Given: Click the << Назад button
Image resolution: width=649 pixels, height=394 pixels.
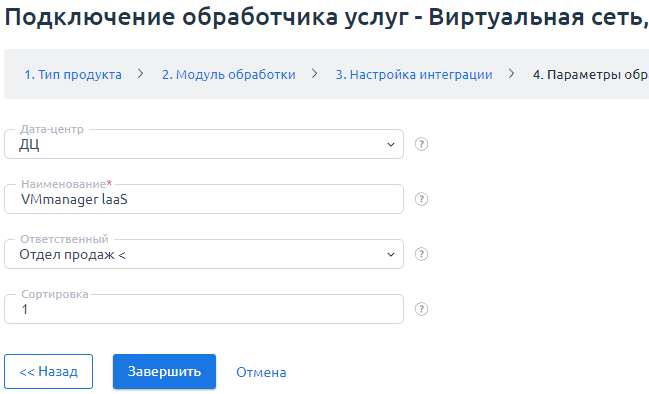Looking at the screenshot, I should tap(48, 371).
